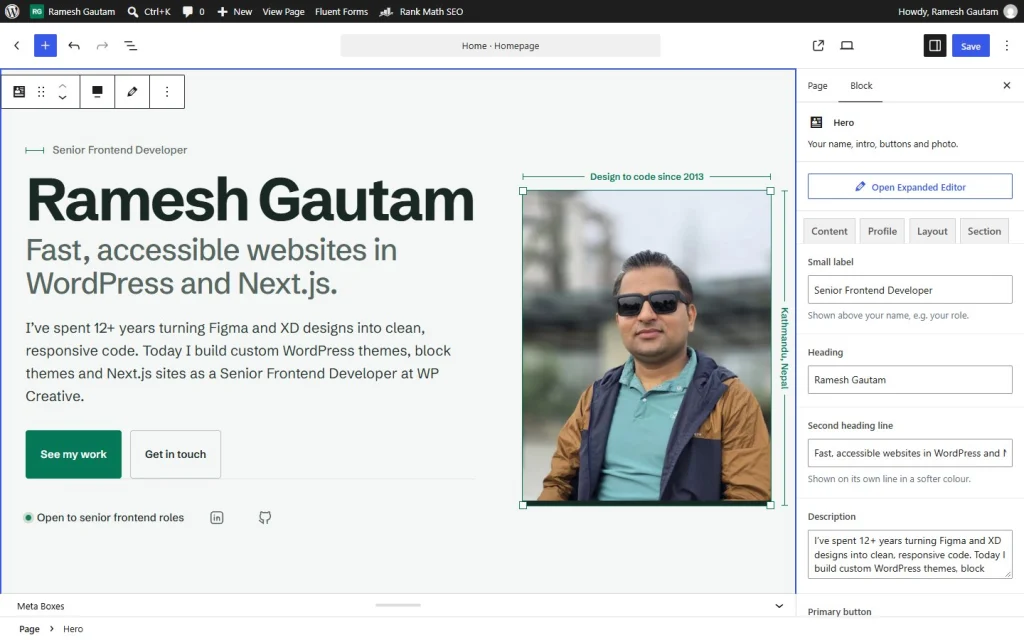The height and width of the screenshot is (640, 1024).
Task: Click the Kathmandu, Nepal vertical label
Action: pyautogui.click(x=784, y=348)
